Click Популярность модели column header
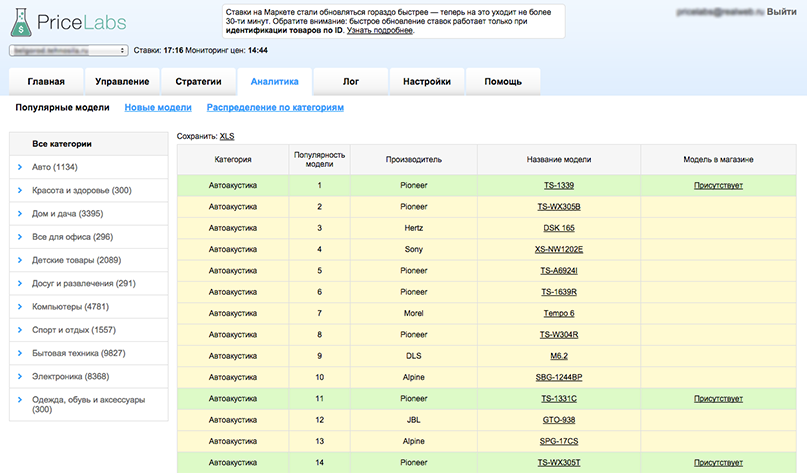 320,160
